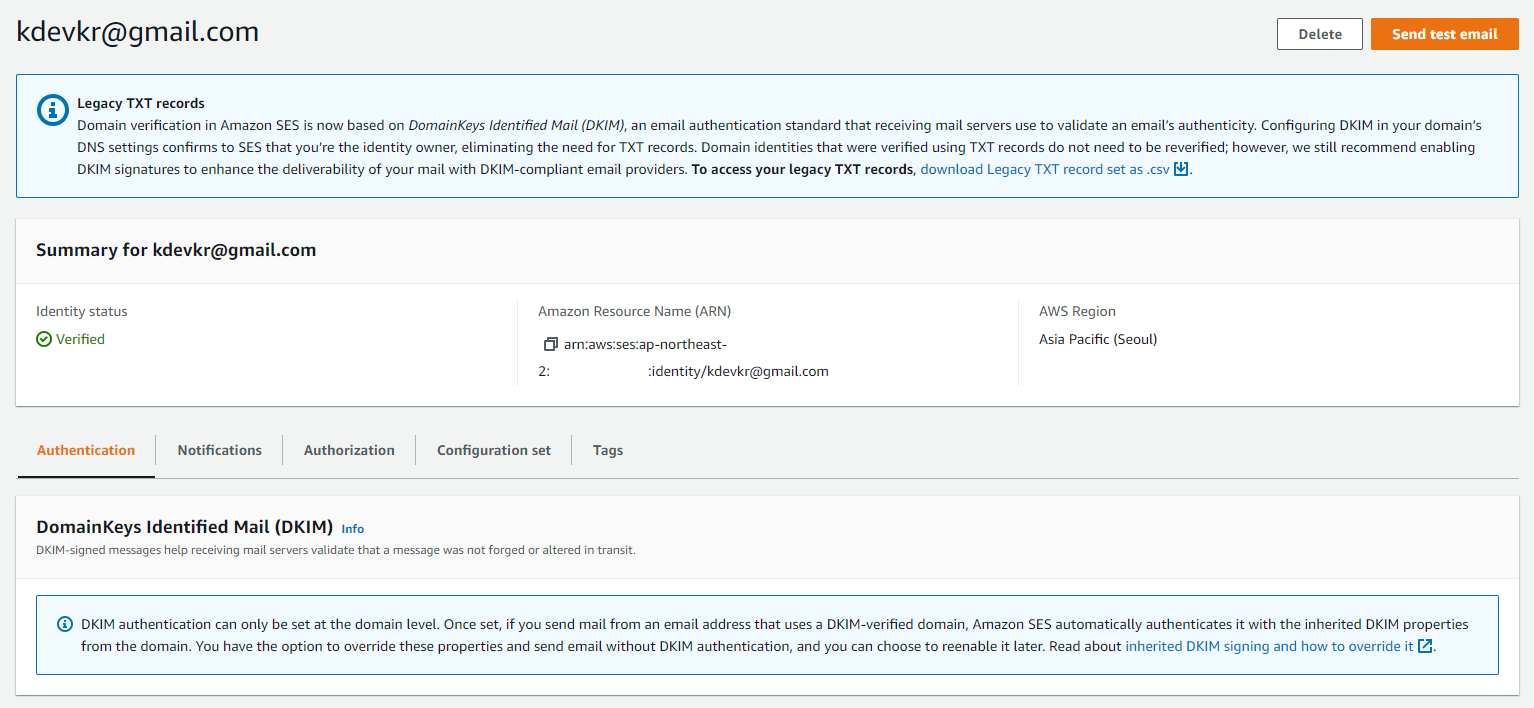Screen dimensions: 1534x708
Task: Download Legacy TXT record set as .csv
Action: click(1044, 170)
